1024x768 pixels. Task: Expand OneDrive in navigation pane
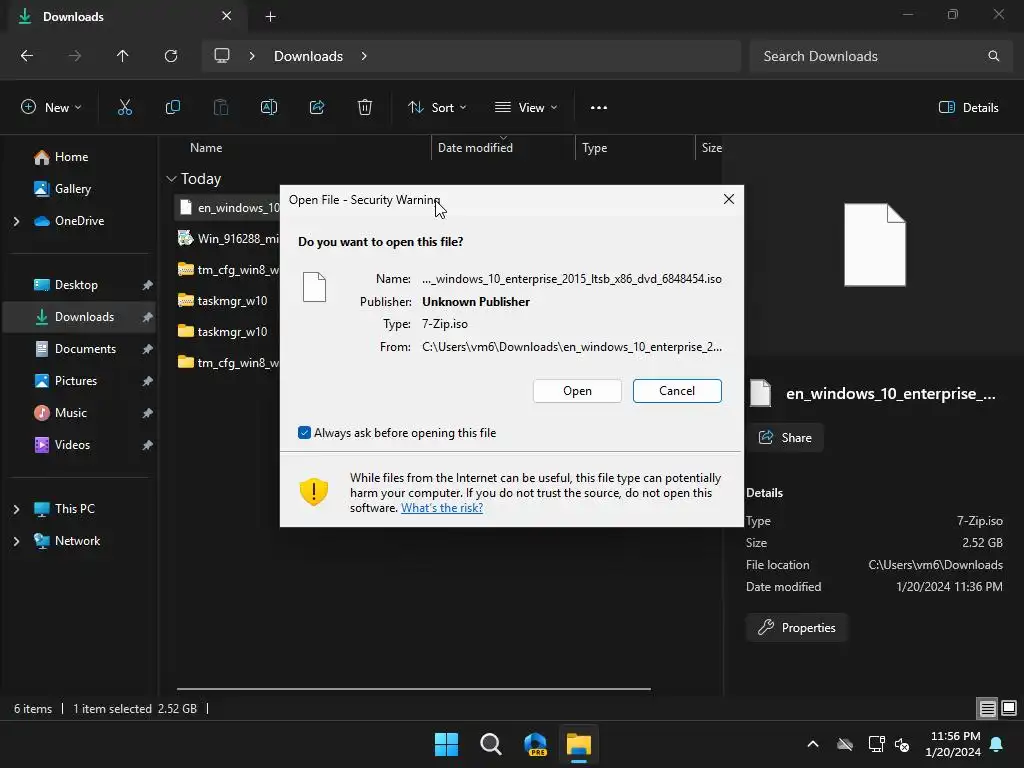(16, 221)
